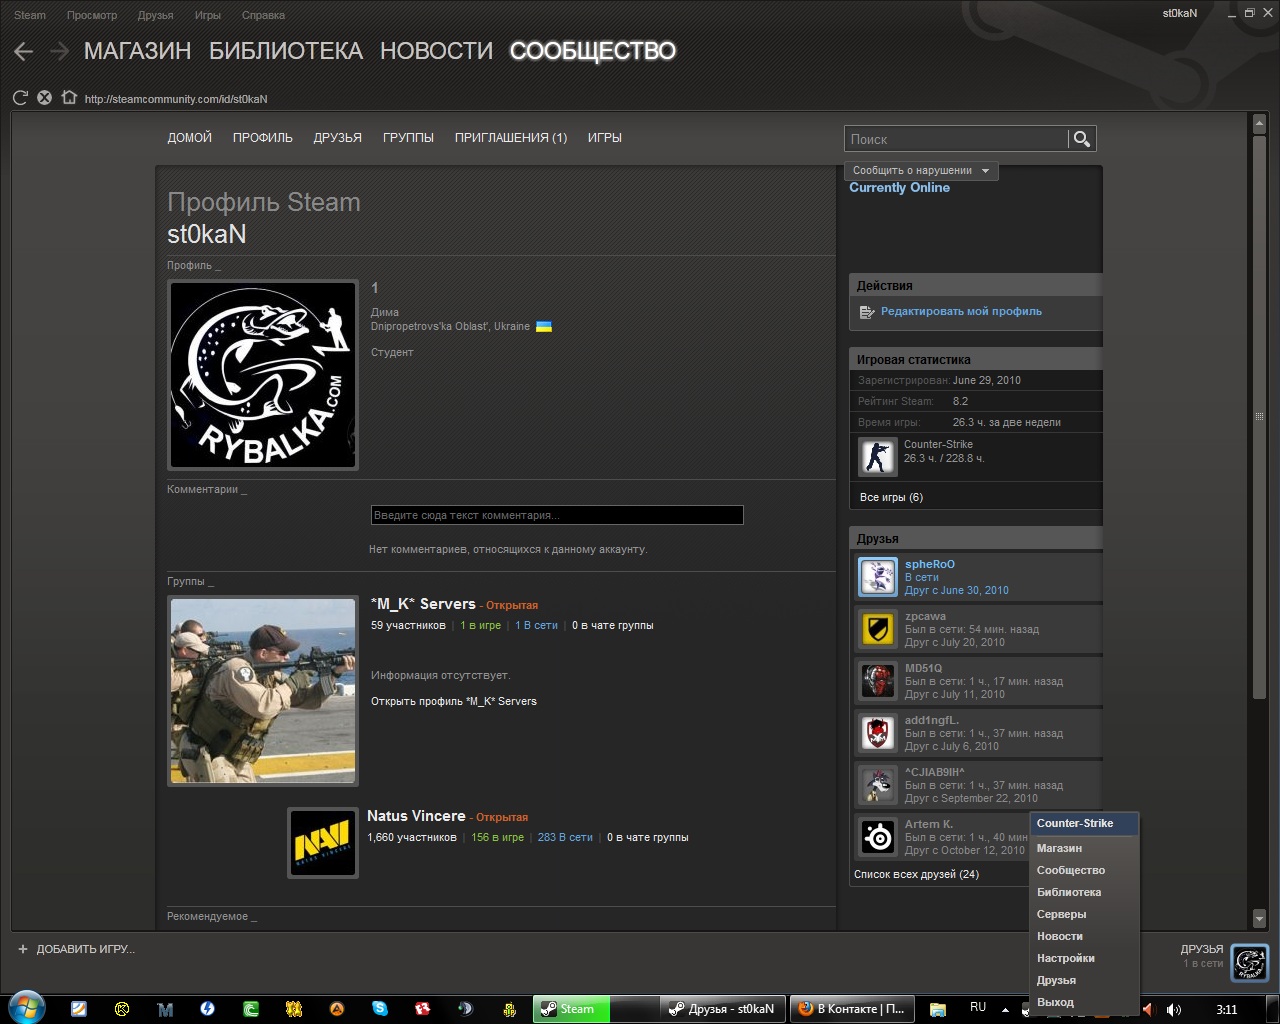Open the Просмотр menu
Screen dimensions: 1280x1024
click(92, 15)
